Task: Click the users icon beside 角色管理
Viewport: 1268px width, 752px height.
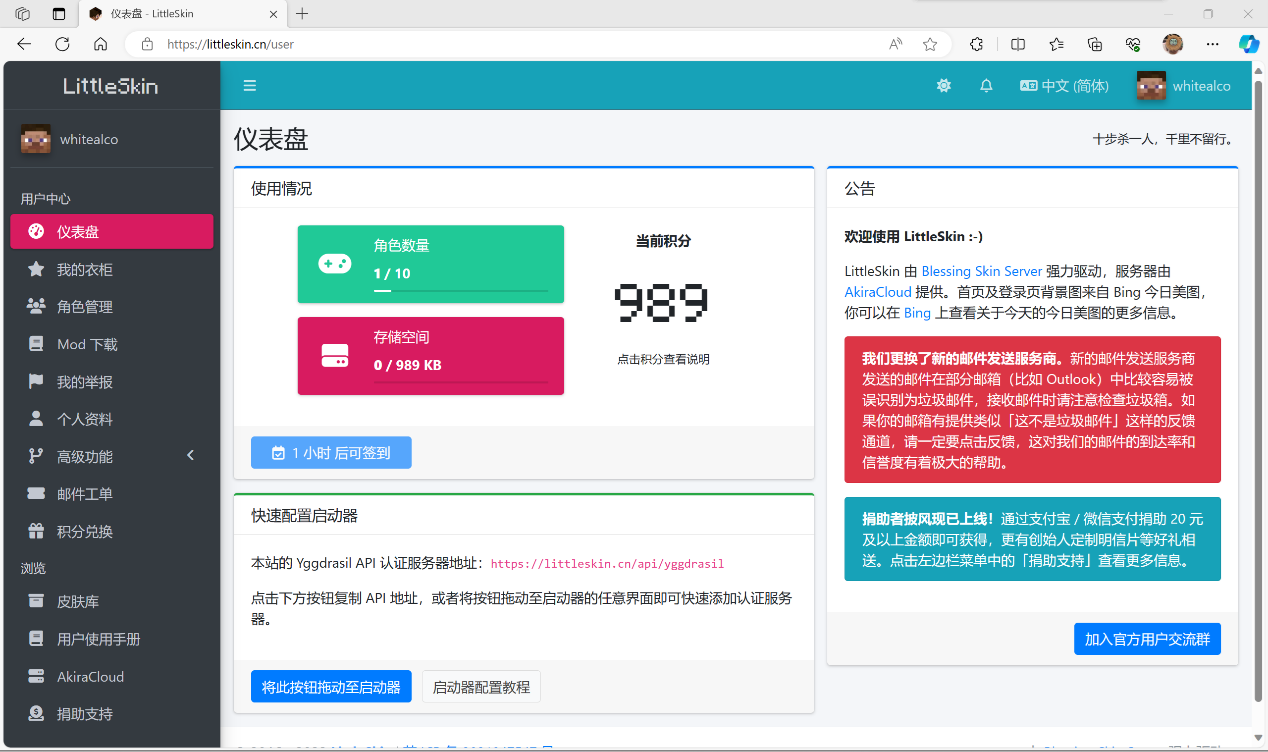Action: click(x=36, y=306)
